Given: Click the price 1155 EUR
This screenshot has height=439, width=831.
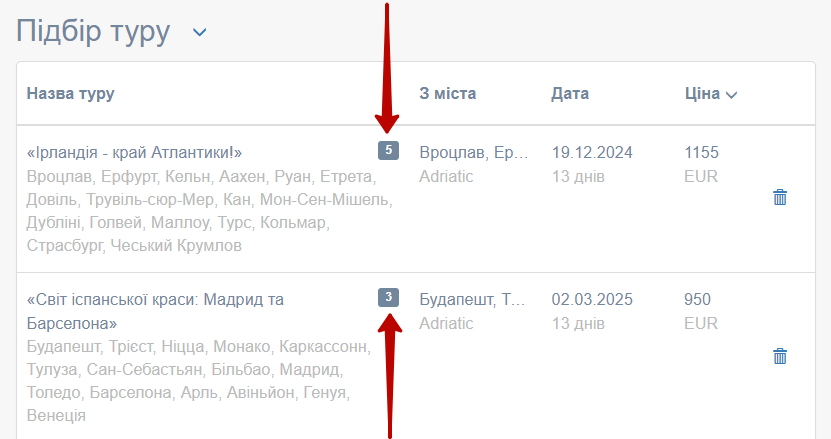Looking at the screenshot, I should (701, 153).
